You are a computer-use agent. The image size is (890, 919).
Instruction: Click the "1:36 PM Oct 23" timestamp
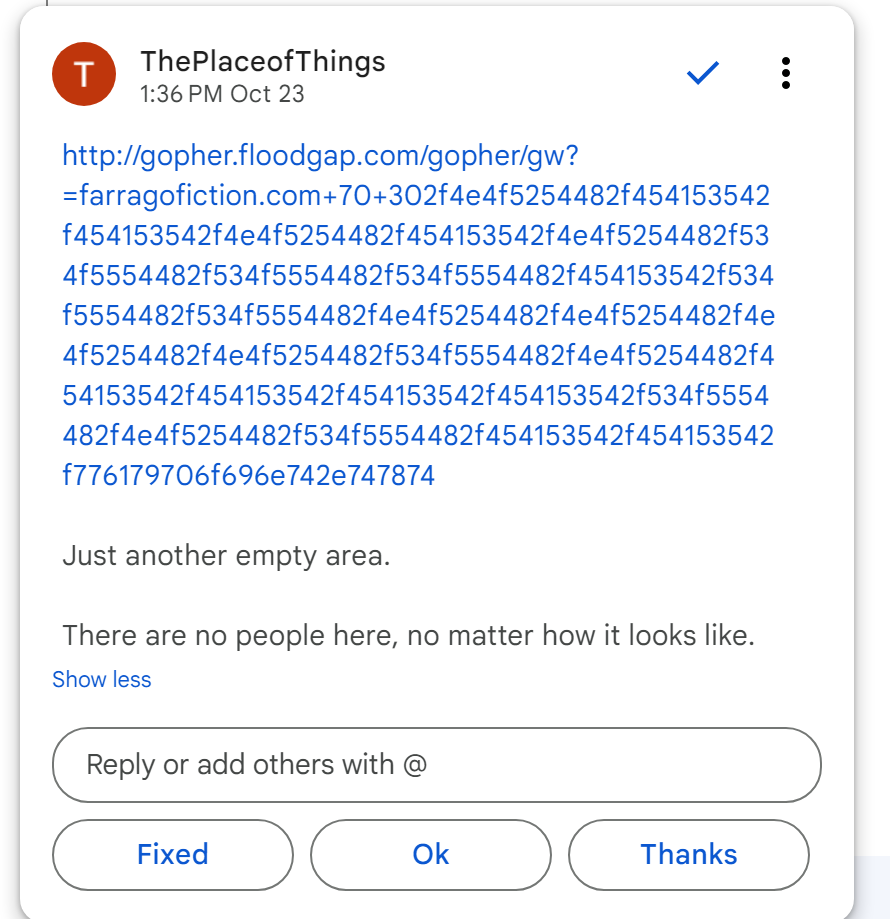point(222,94)
